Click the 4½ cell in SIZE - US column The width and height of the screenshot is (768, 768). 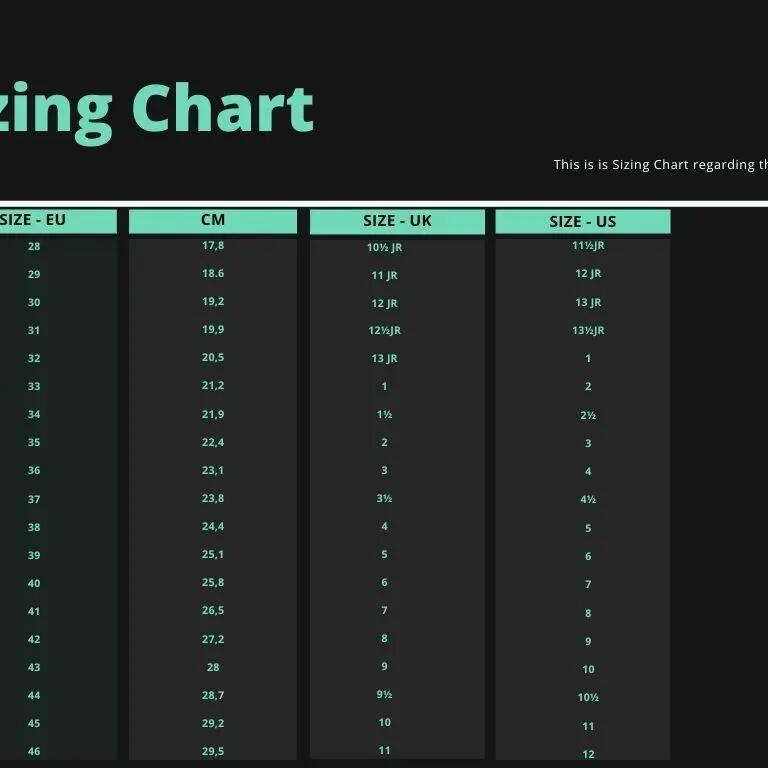pos(588,499)
